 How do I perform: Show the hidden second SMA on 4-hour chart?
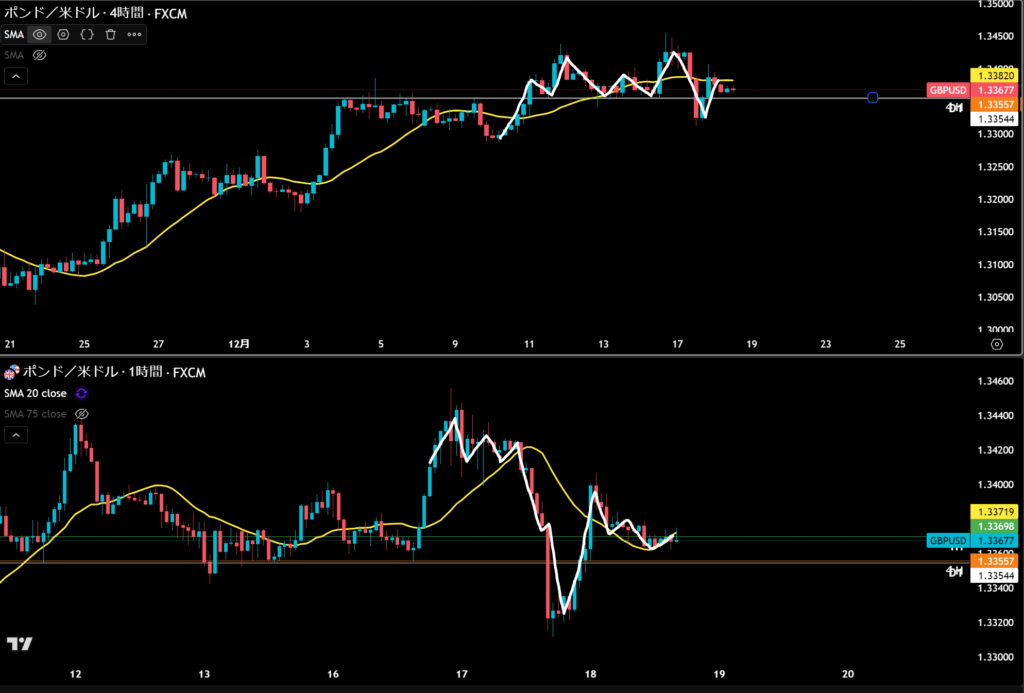[40, 55]
